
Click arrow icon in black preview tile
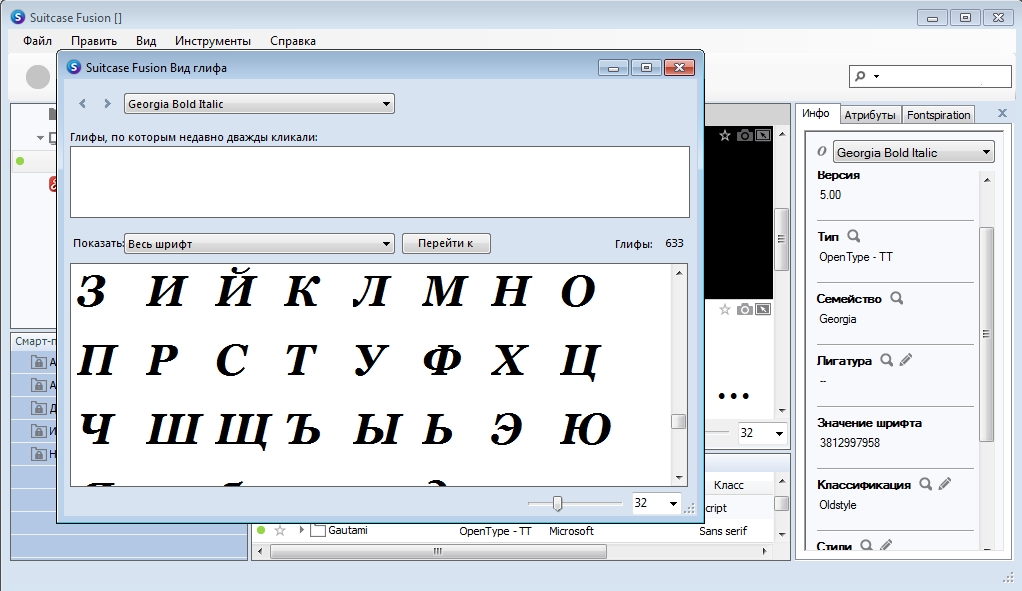[763, 136]
